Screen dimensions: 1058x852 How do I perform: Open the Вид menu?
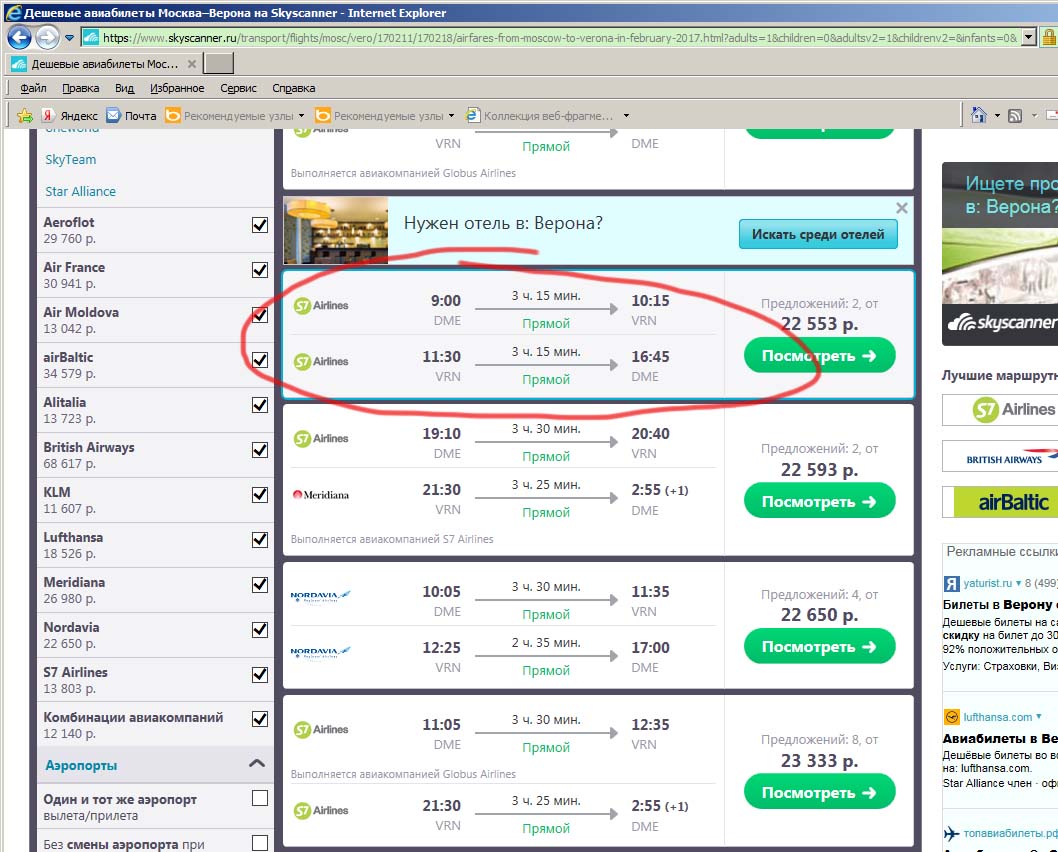click(124, 88)
